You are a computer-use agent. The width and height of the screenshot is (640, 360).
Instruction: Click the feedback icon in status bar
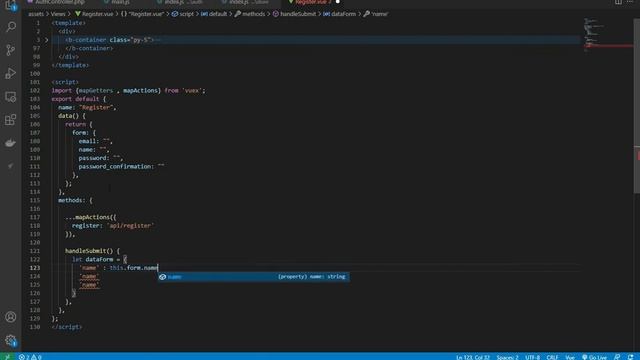(617, 357)
